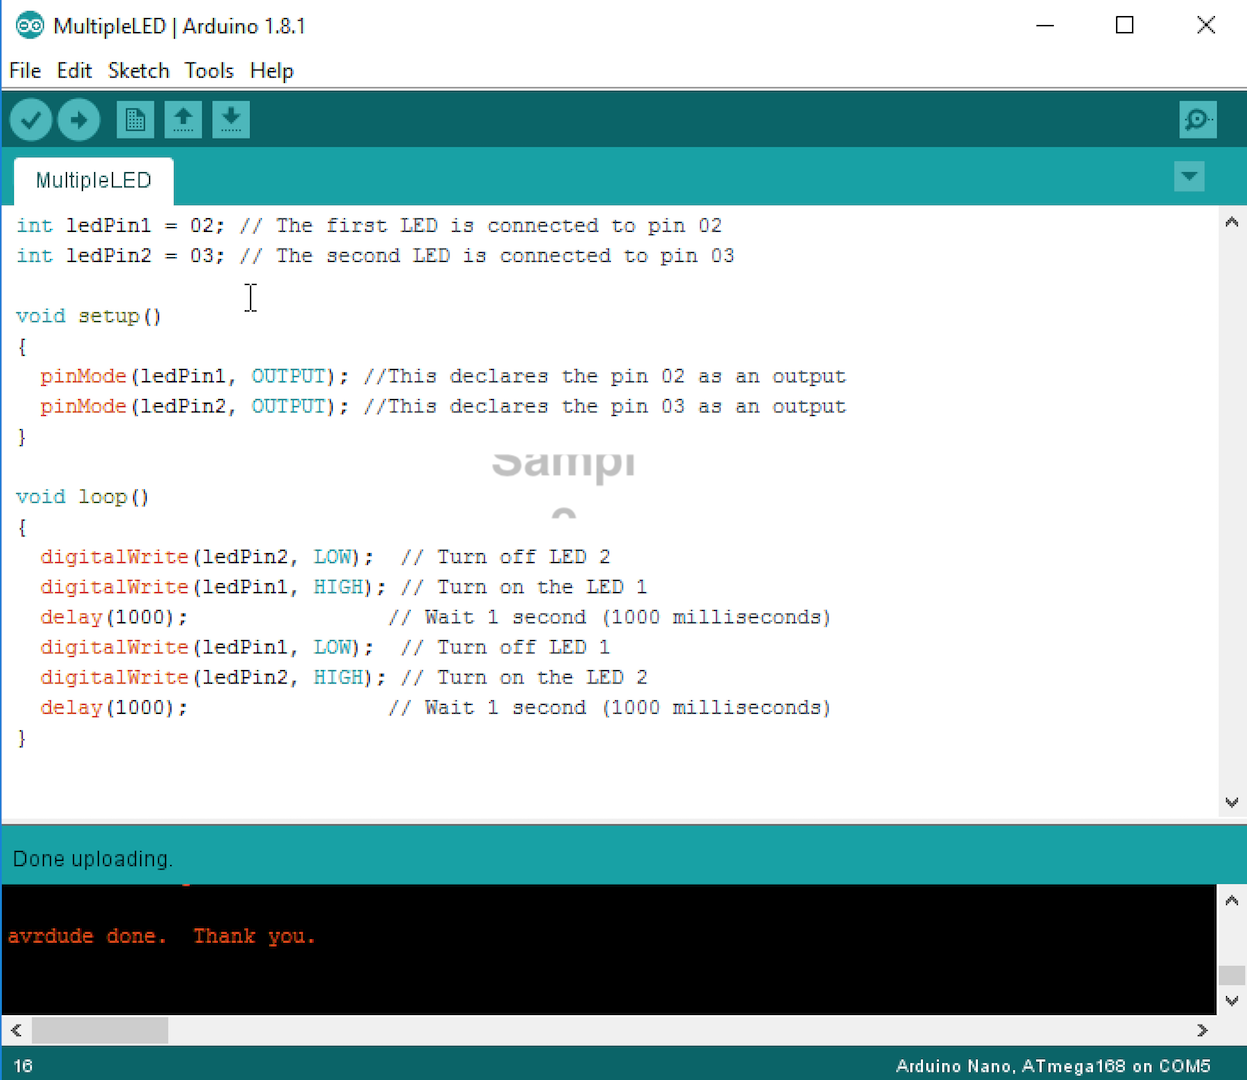Create a new sketch with New icon
1247x1080 pixels.
135,120
